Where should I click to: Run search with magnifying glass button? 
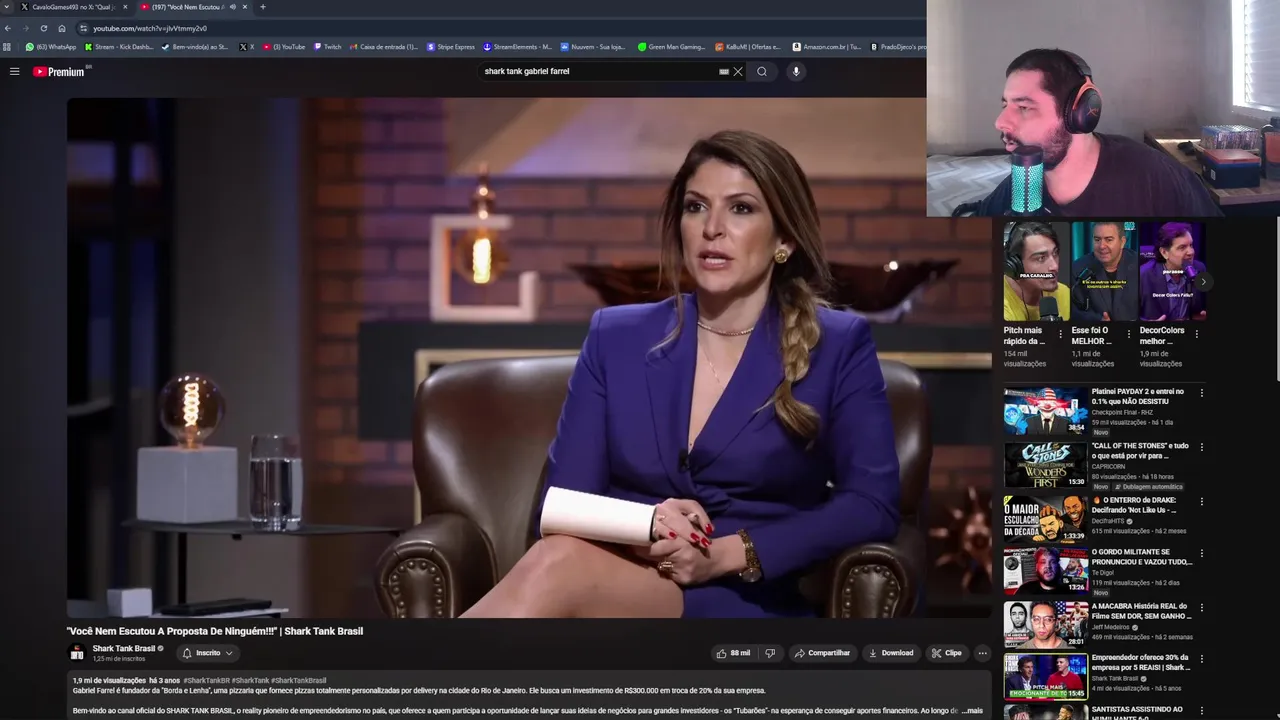click(762, 71)
